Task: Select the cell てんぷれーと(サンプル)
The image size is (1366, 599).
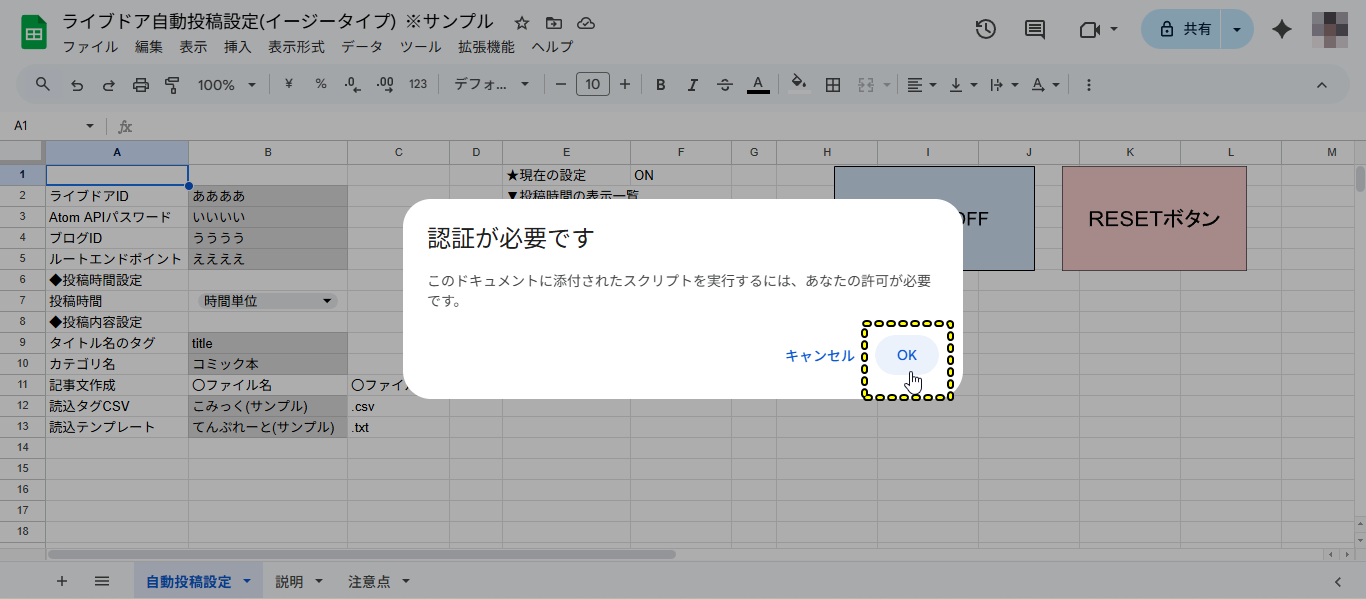Action: (268, 427)
